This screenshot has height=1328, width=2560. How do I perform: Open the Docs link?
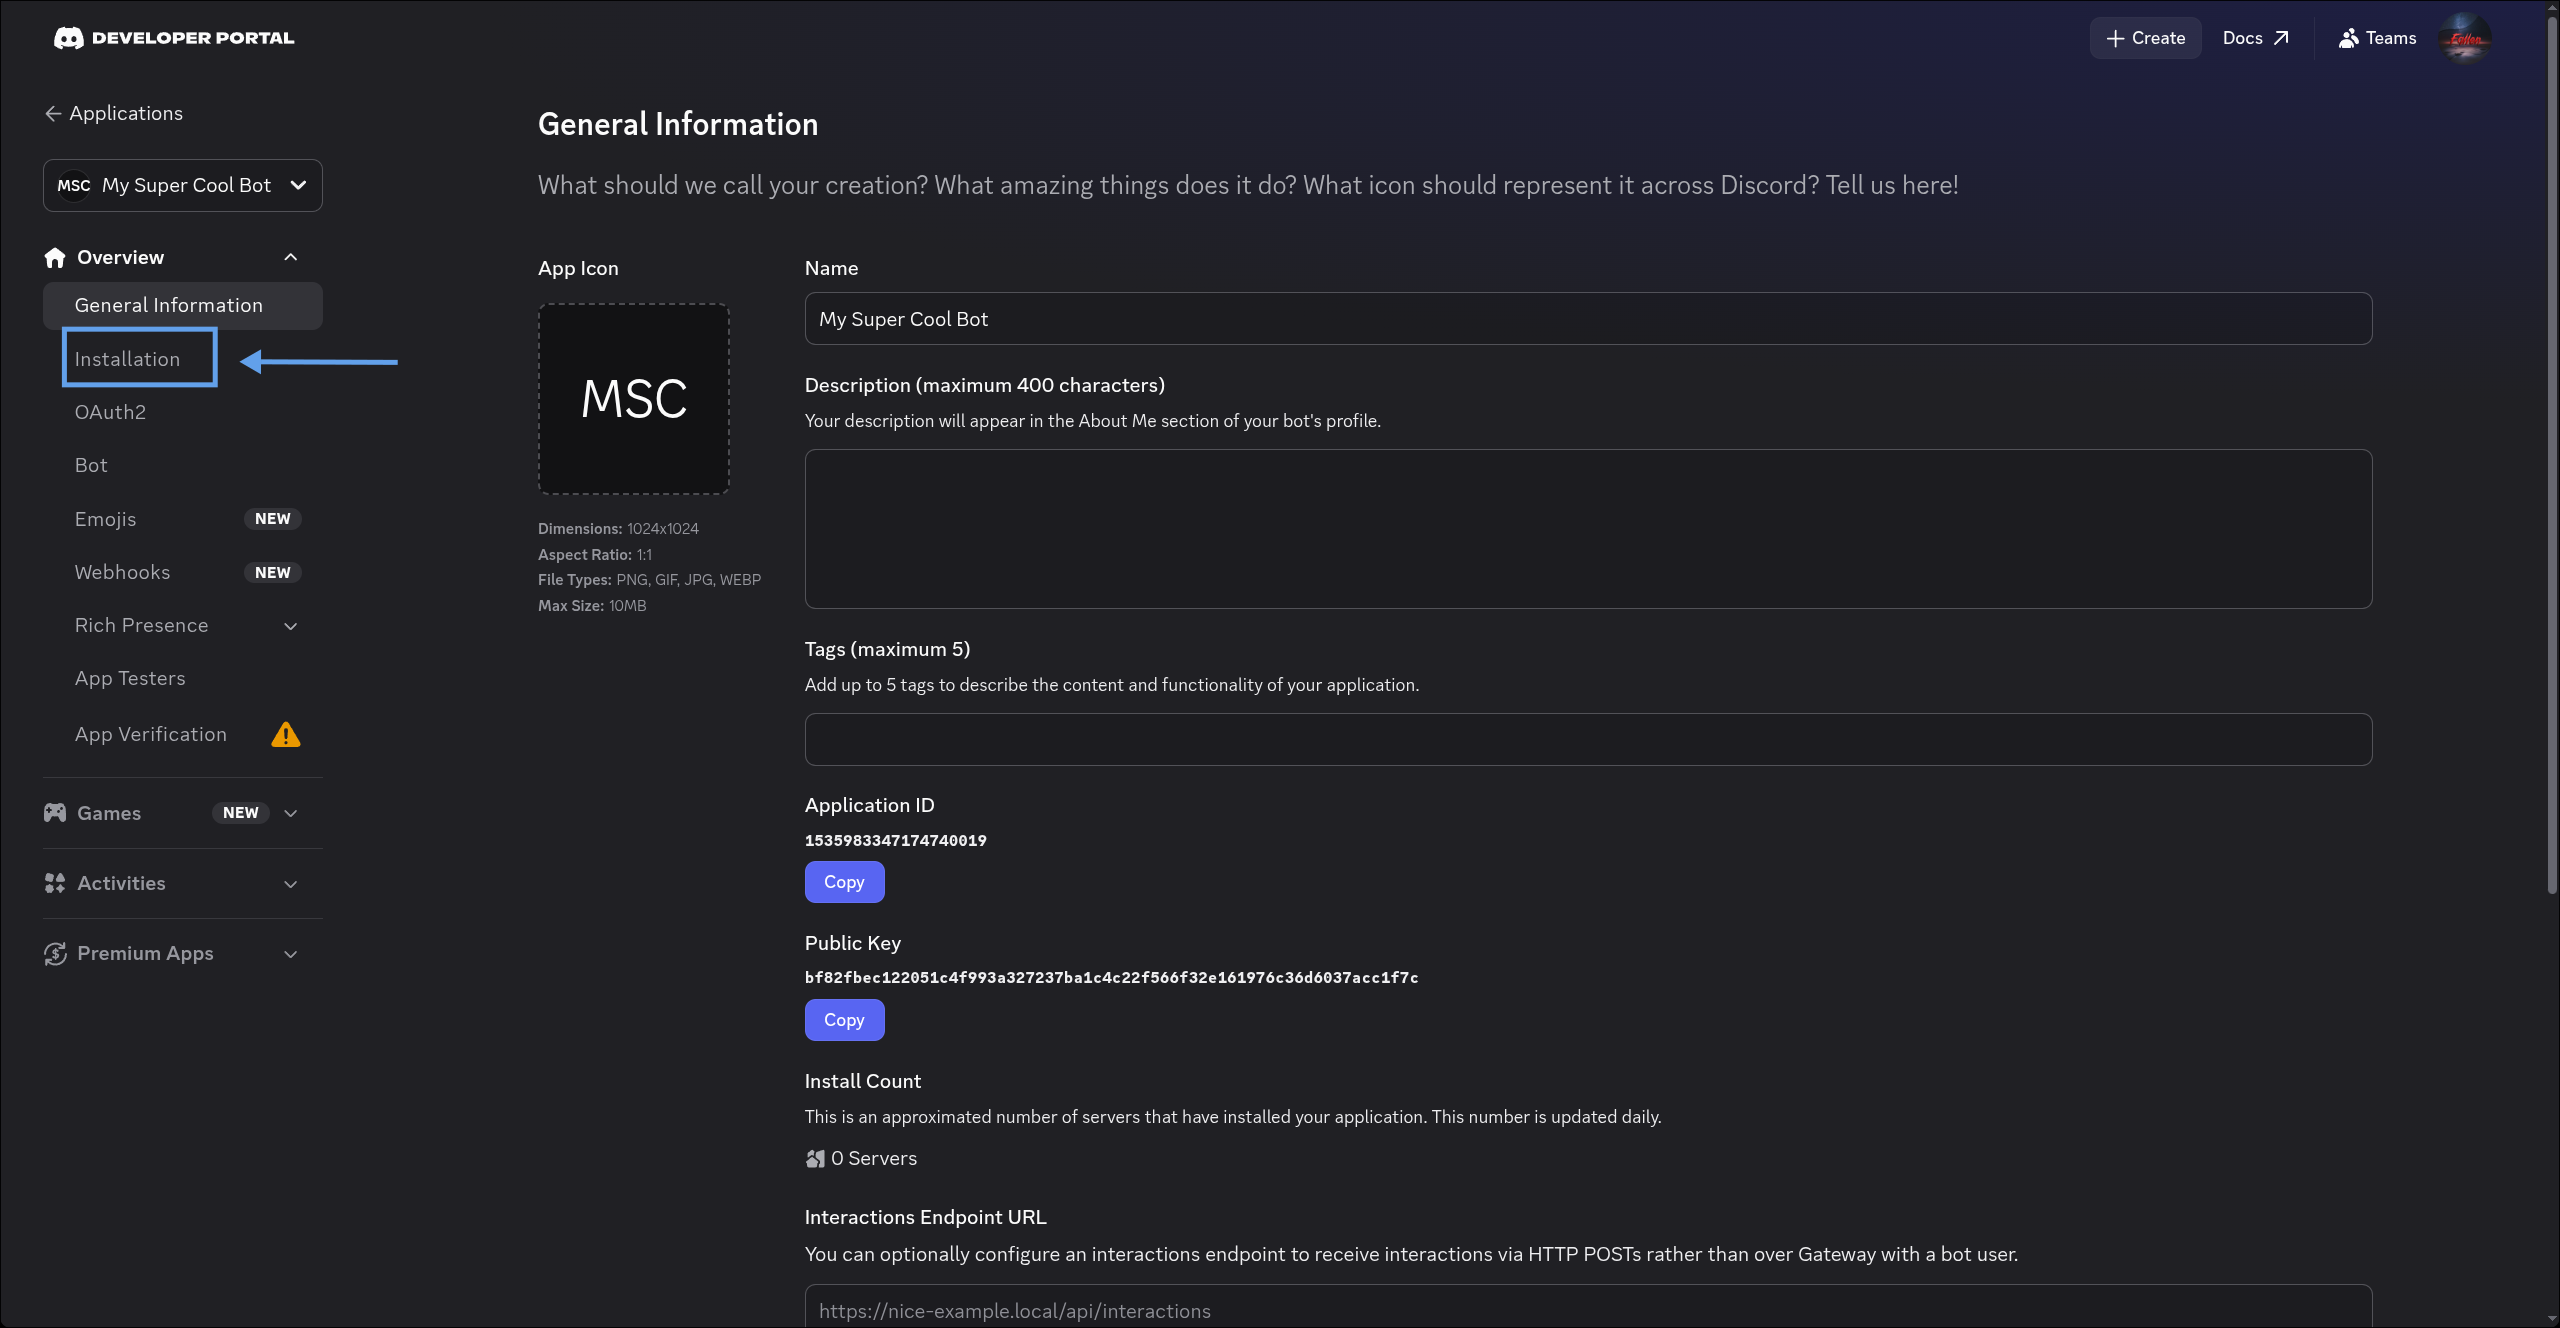tap(2255, 38)
